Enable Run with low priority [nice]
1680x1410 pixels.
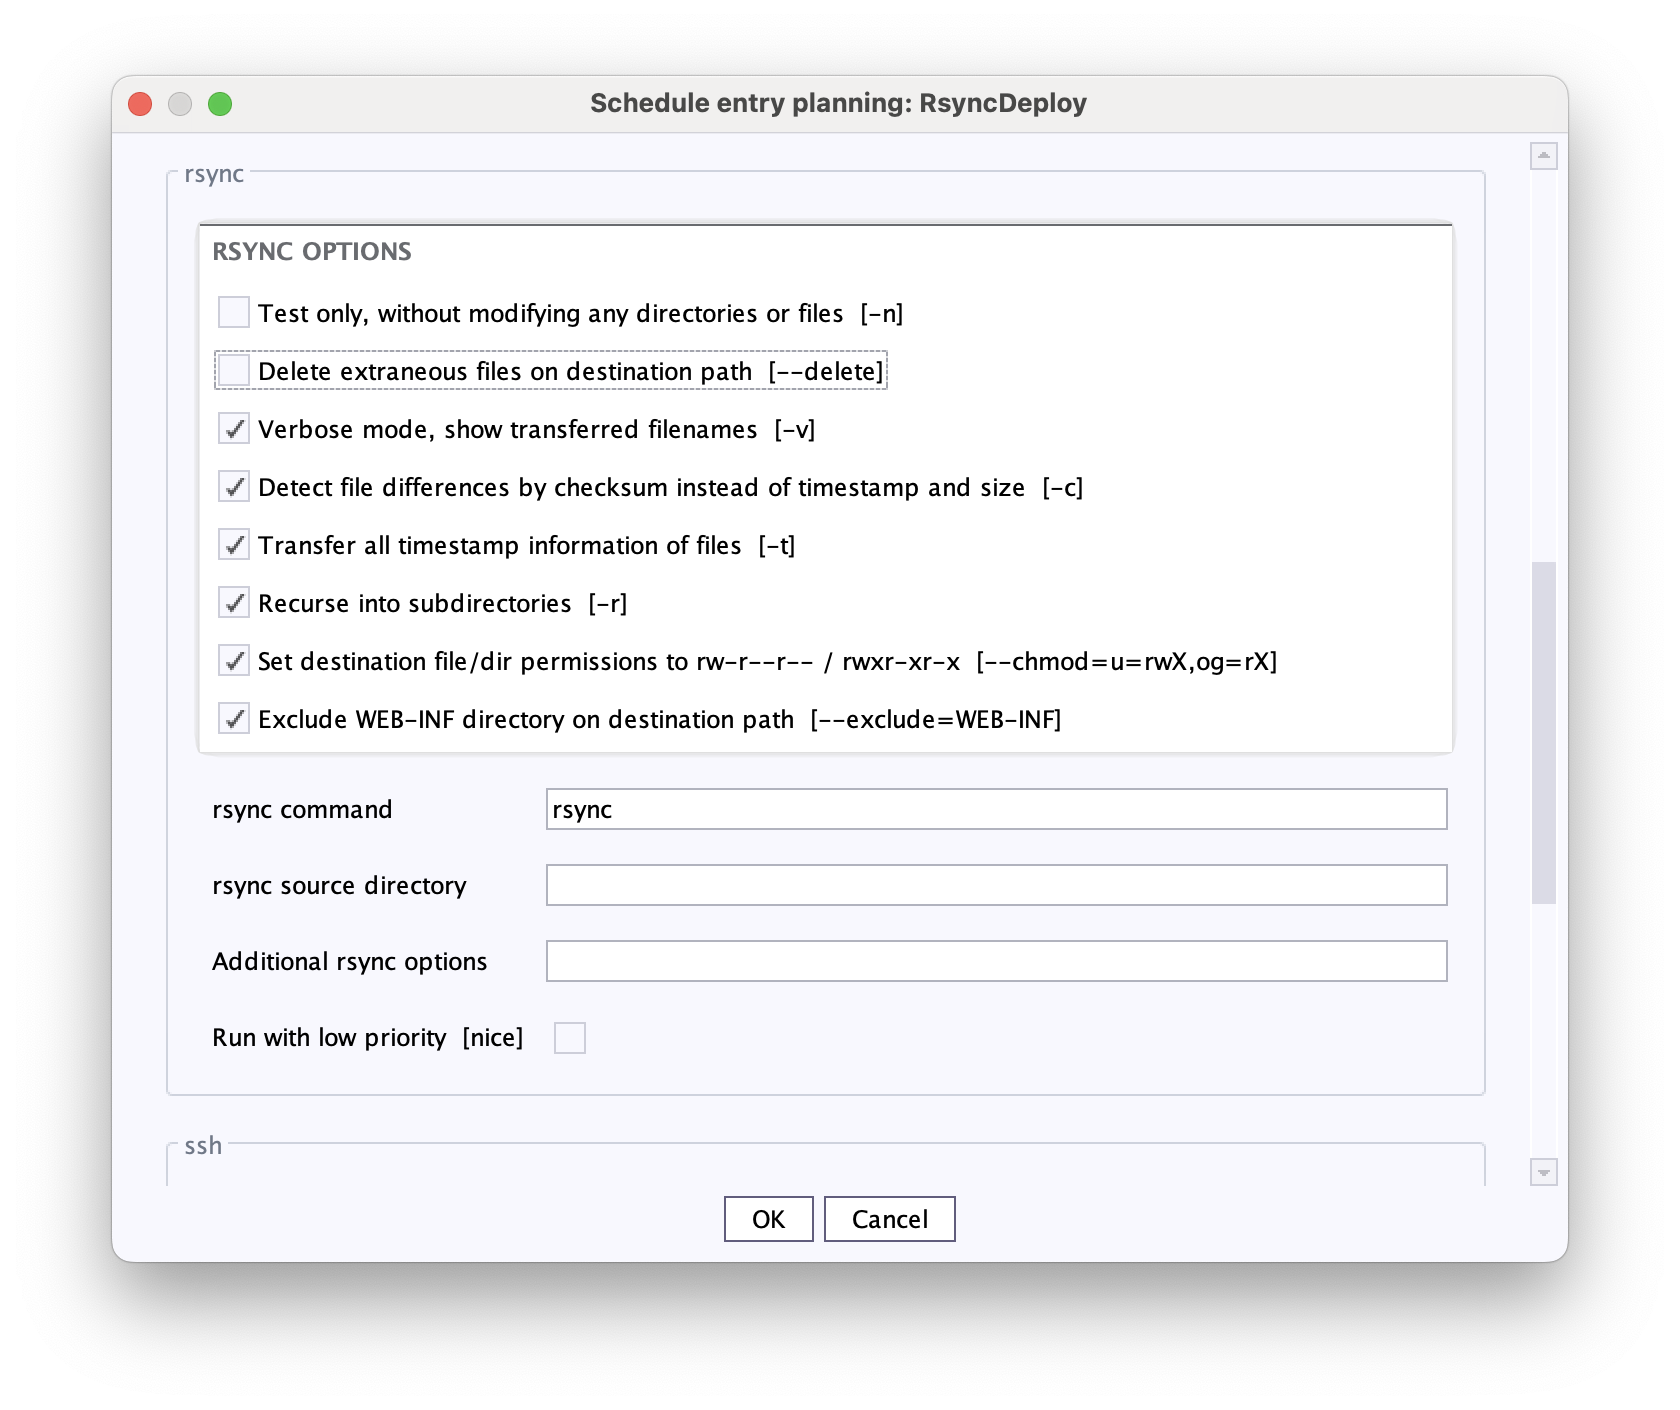[x=570, y=1038]
